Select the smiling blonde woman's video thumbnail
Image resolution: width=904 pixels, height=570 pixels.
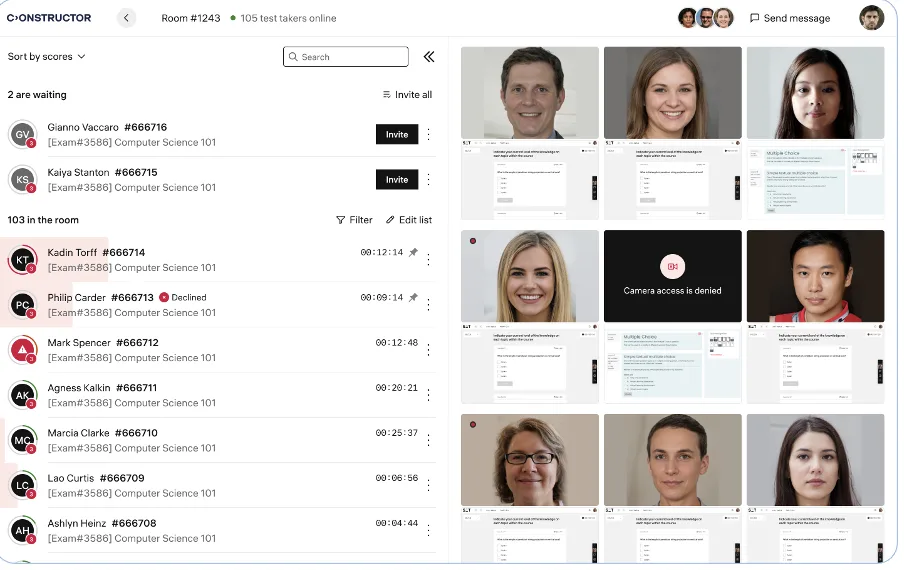tap(530, 276)
